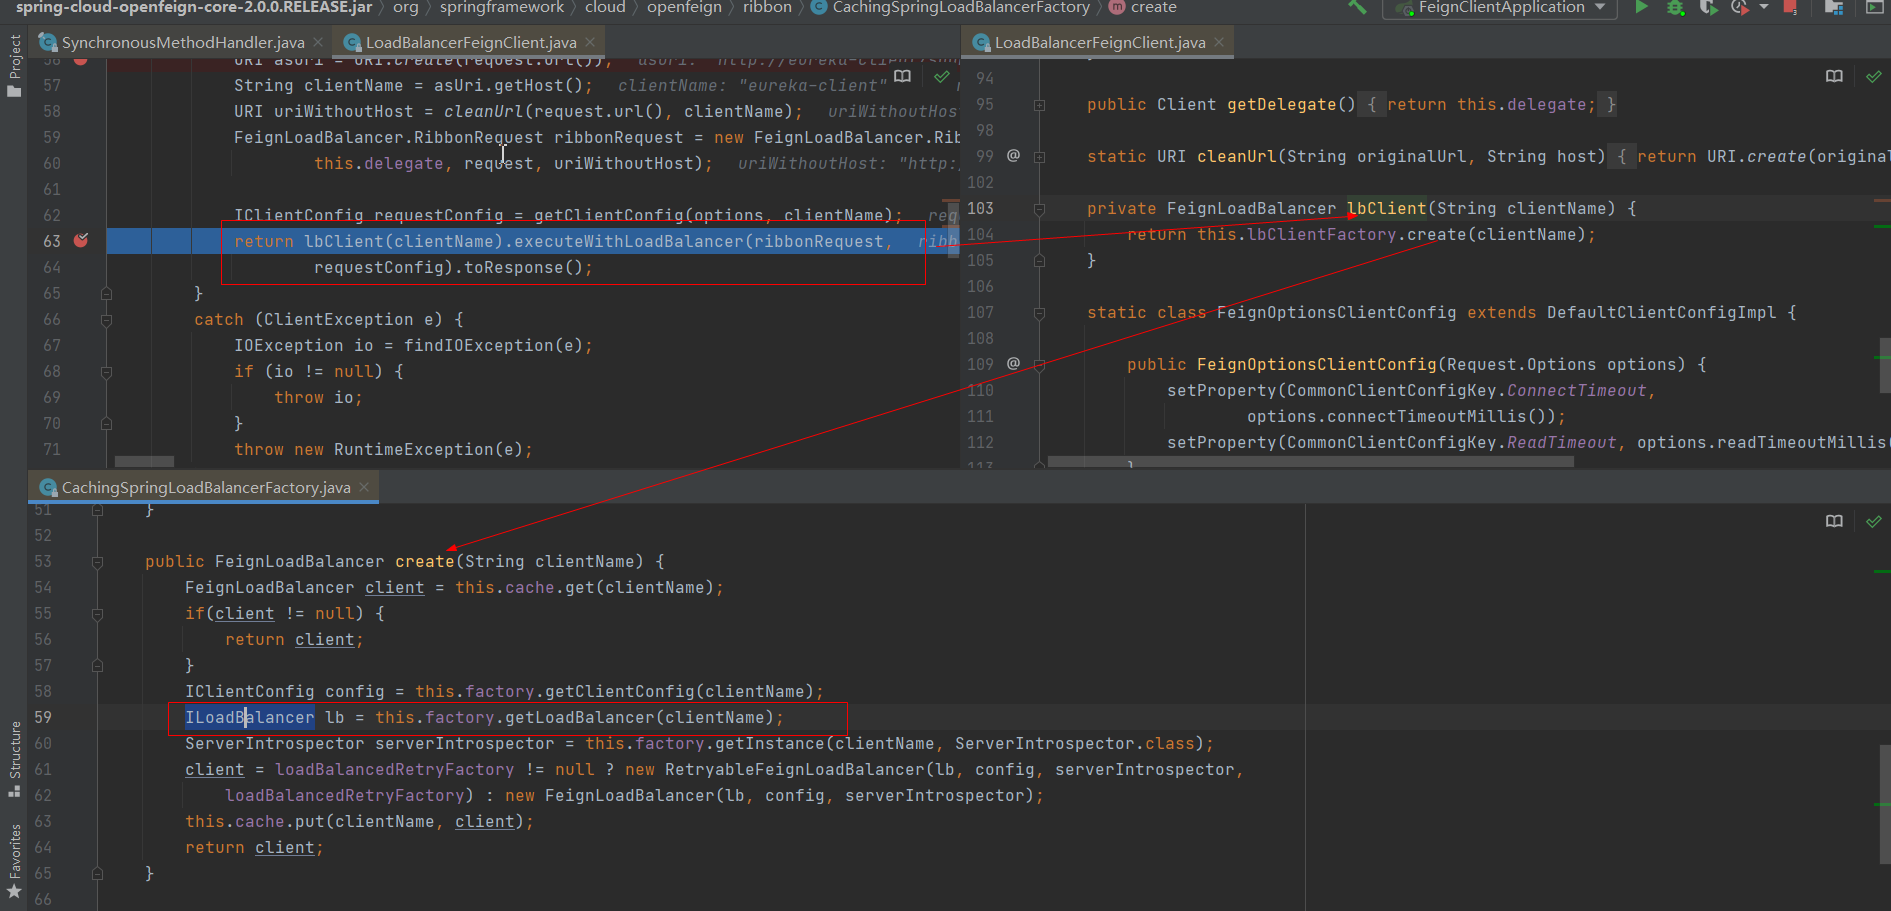Collapse the if block fold at line 55

(97, 614)
